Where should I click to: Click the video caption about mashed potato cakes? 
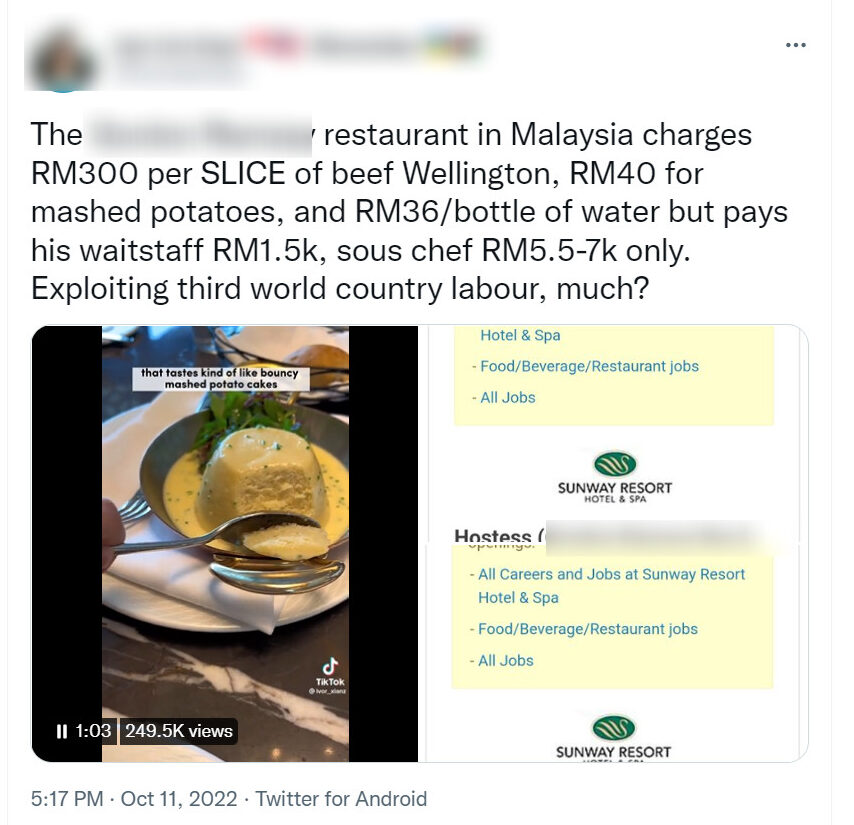(x=221, y=378)
